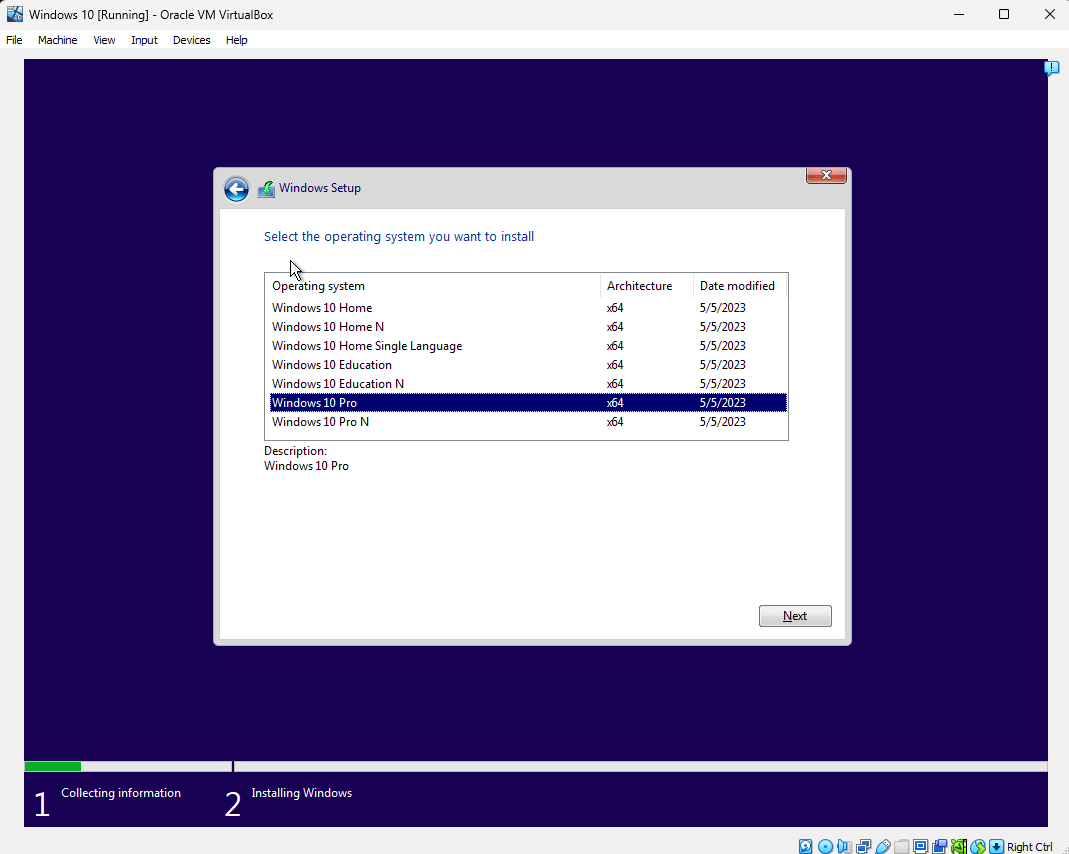Click the Windows Setup title icon

point(266,189)
